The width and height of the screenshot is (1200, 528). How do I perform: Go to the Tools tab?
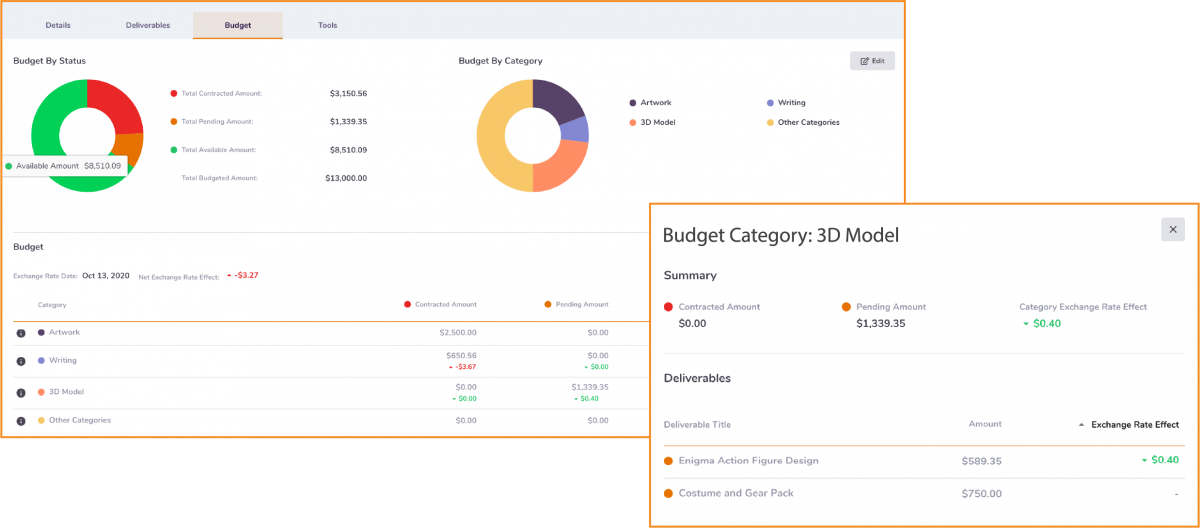[x=327, y=25]
